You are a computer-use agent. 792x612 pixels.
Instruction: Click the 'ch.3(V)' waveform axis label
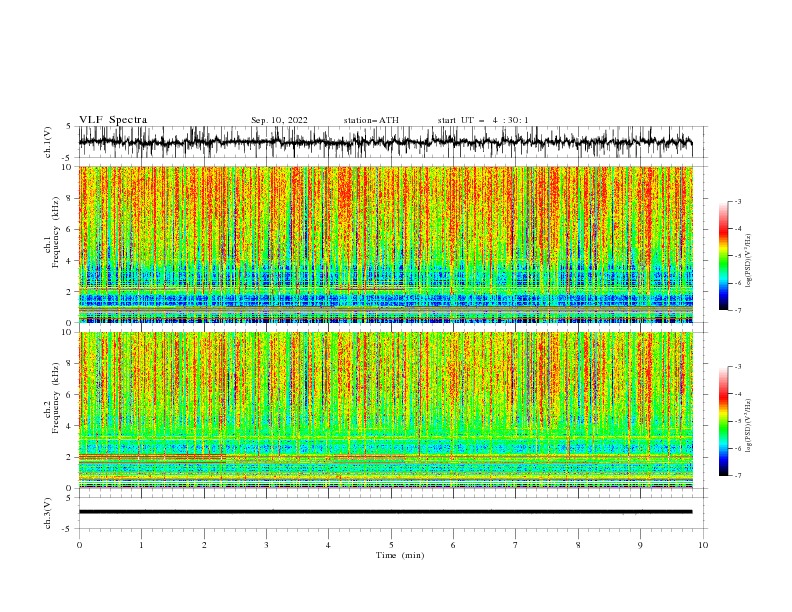click(48, 513)
